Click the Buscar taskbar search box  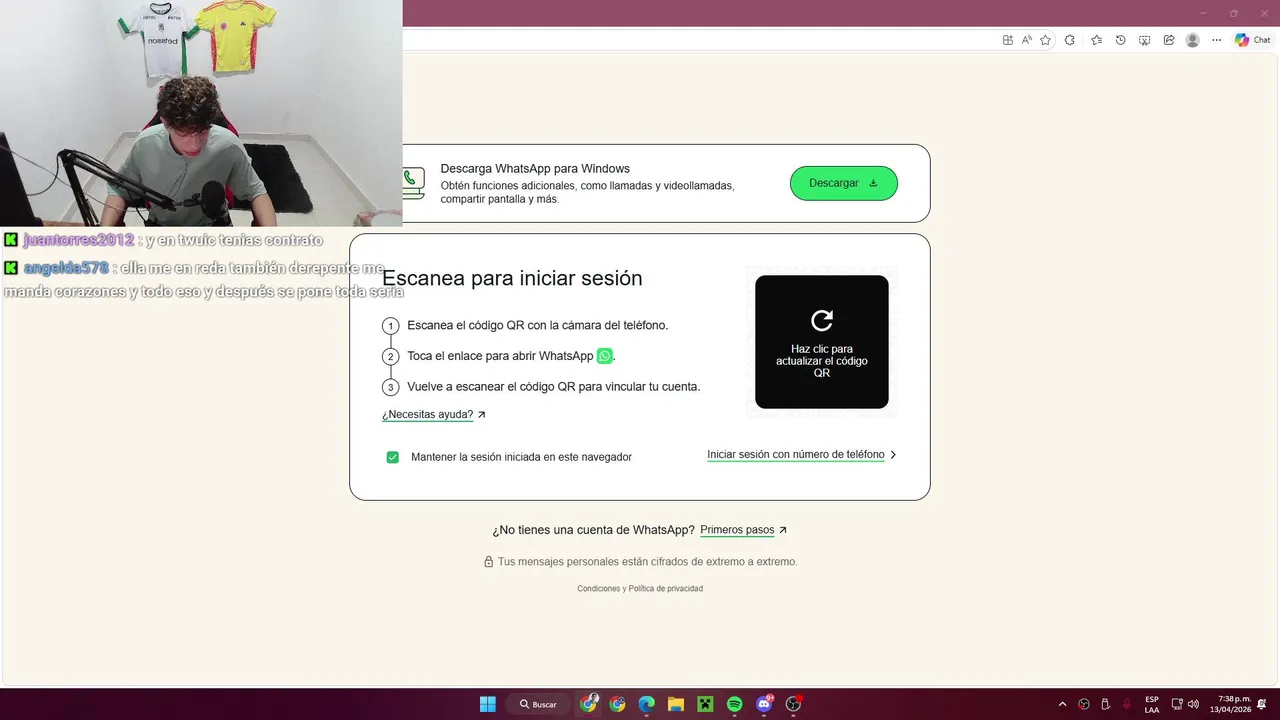tap(538, 704)
